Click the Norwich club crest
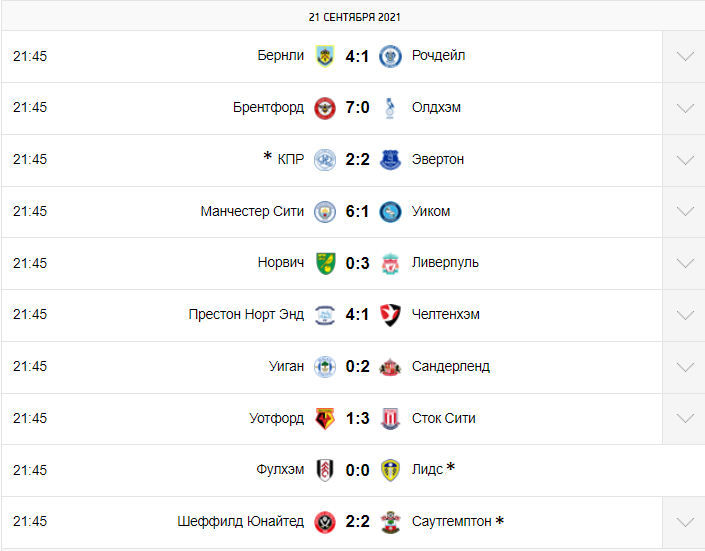 (325, 263)
